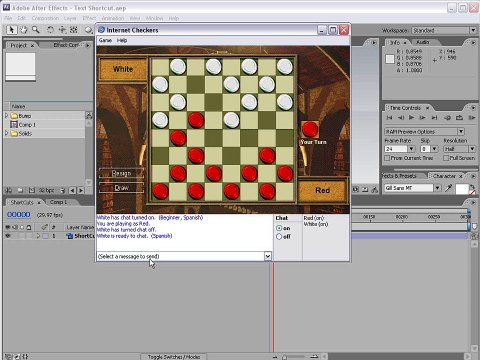The width and height of the screenshot is (480, 360).
Task: Toggle video eye for ShortCuts layer
Action: [x=8, y=236]
